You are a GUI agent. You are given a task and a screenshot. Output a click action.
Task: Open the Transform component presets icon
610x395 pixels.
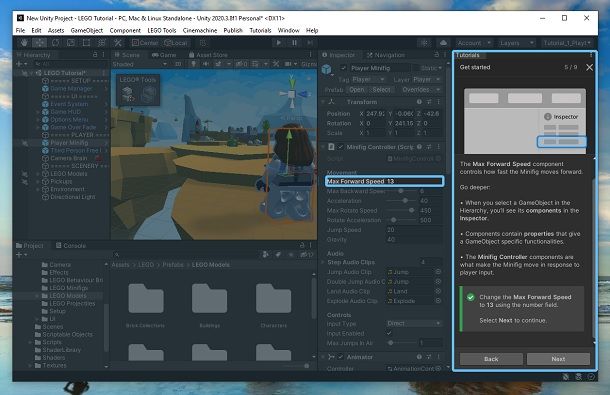[x=429, y=102]
